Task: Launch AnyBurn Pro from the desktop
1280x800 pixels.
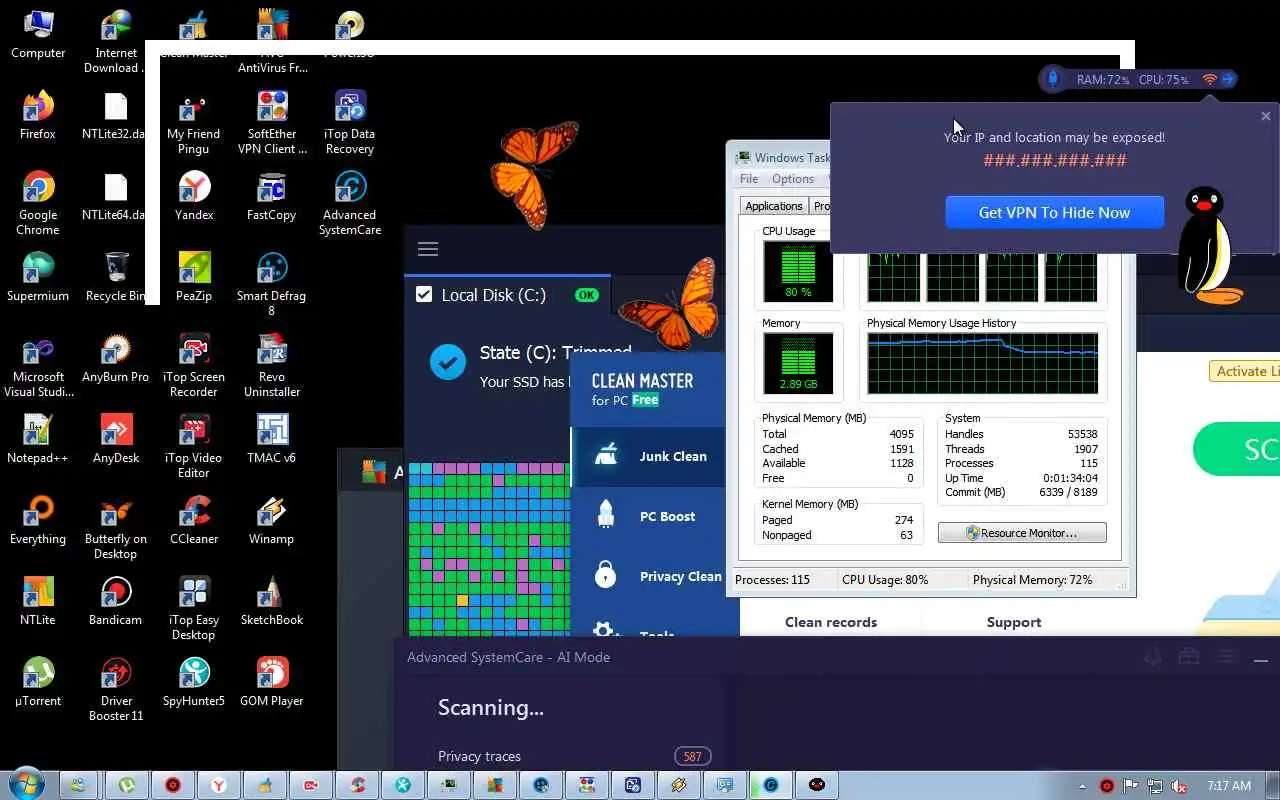Action: pyautogui.click(x=116, y=359)
